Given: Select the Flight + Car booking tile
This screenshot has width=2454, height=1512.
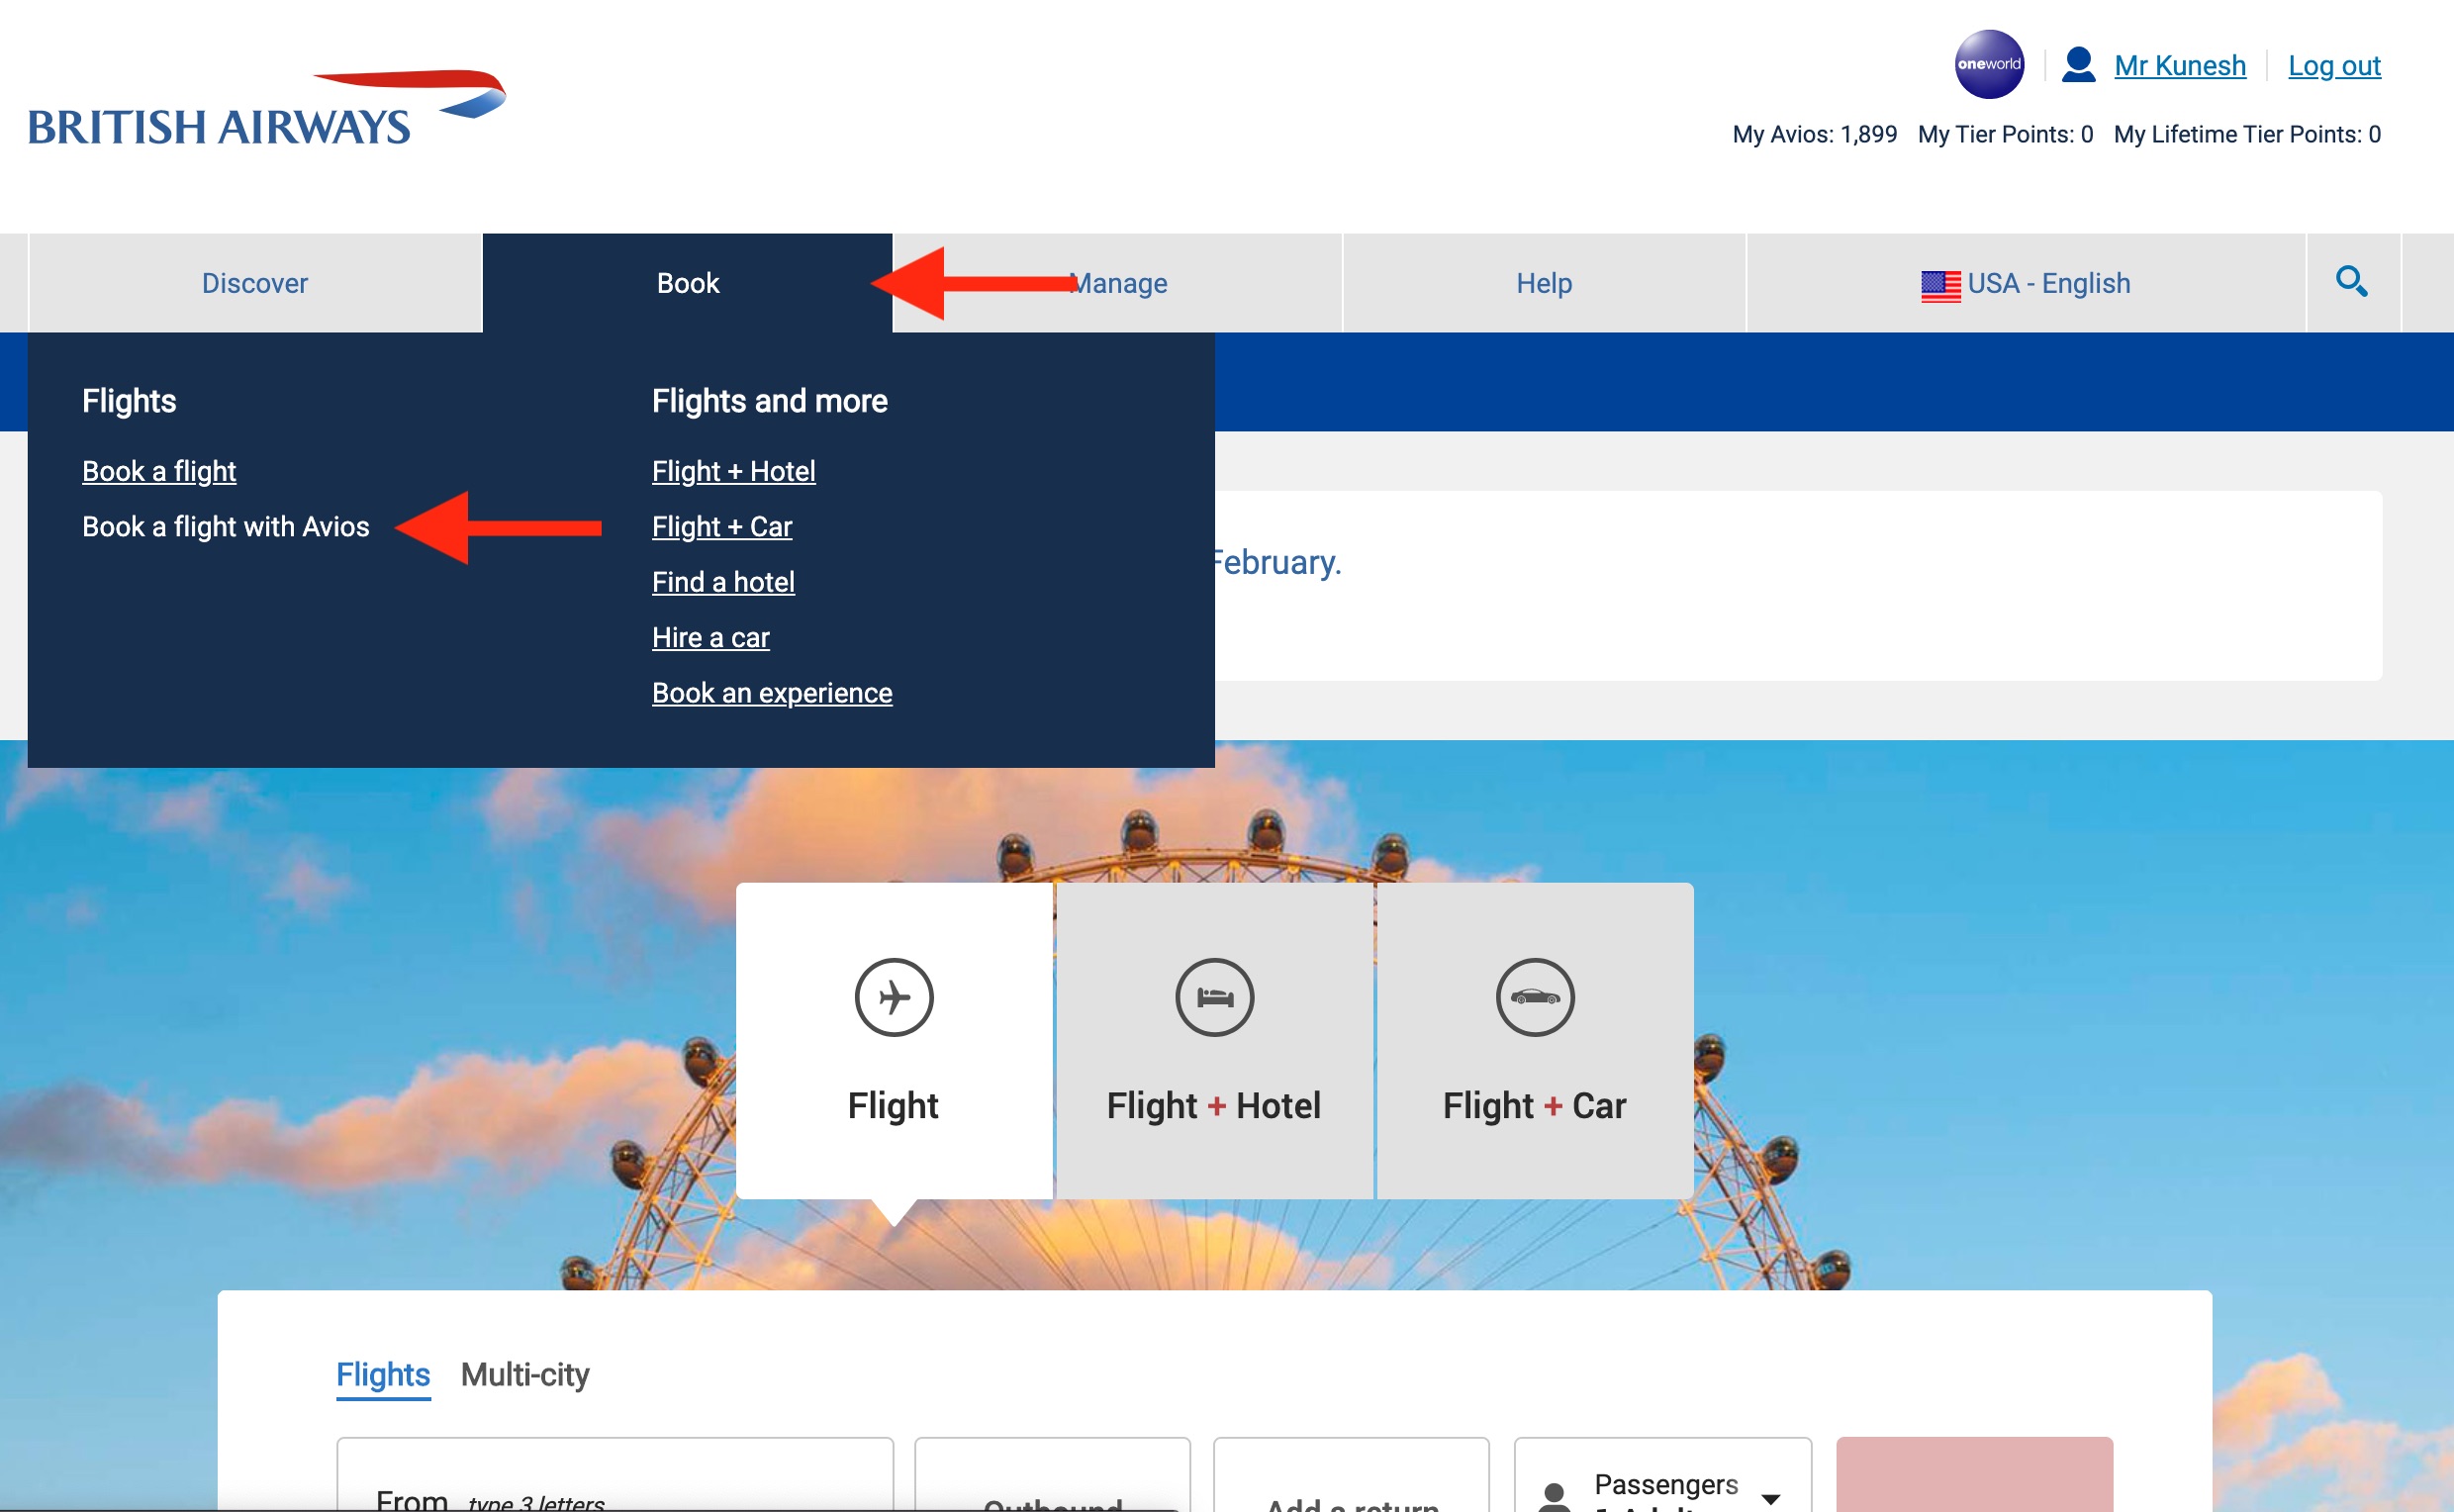Looking at the screenshot, I should click(1535, 1040).
